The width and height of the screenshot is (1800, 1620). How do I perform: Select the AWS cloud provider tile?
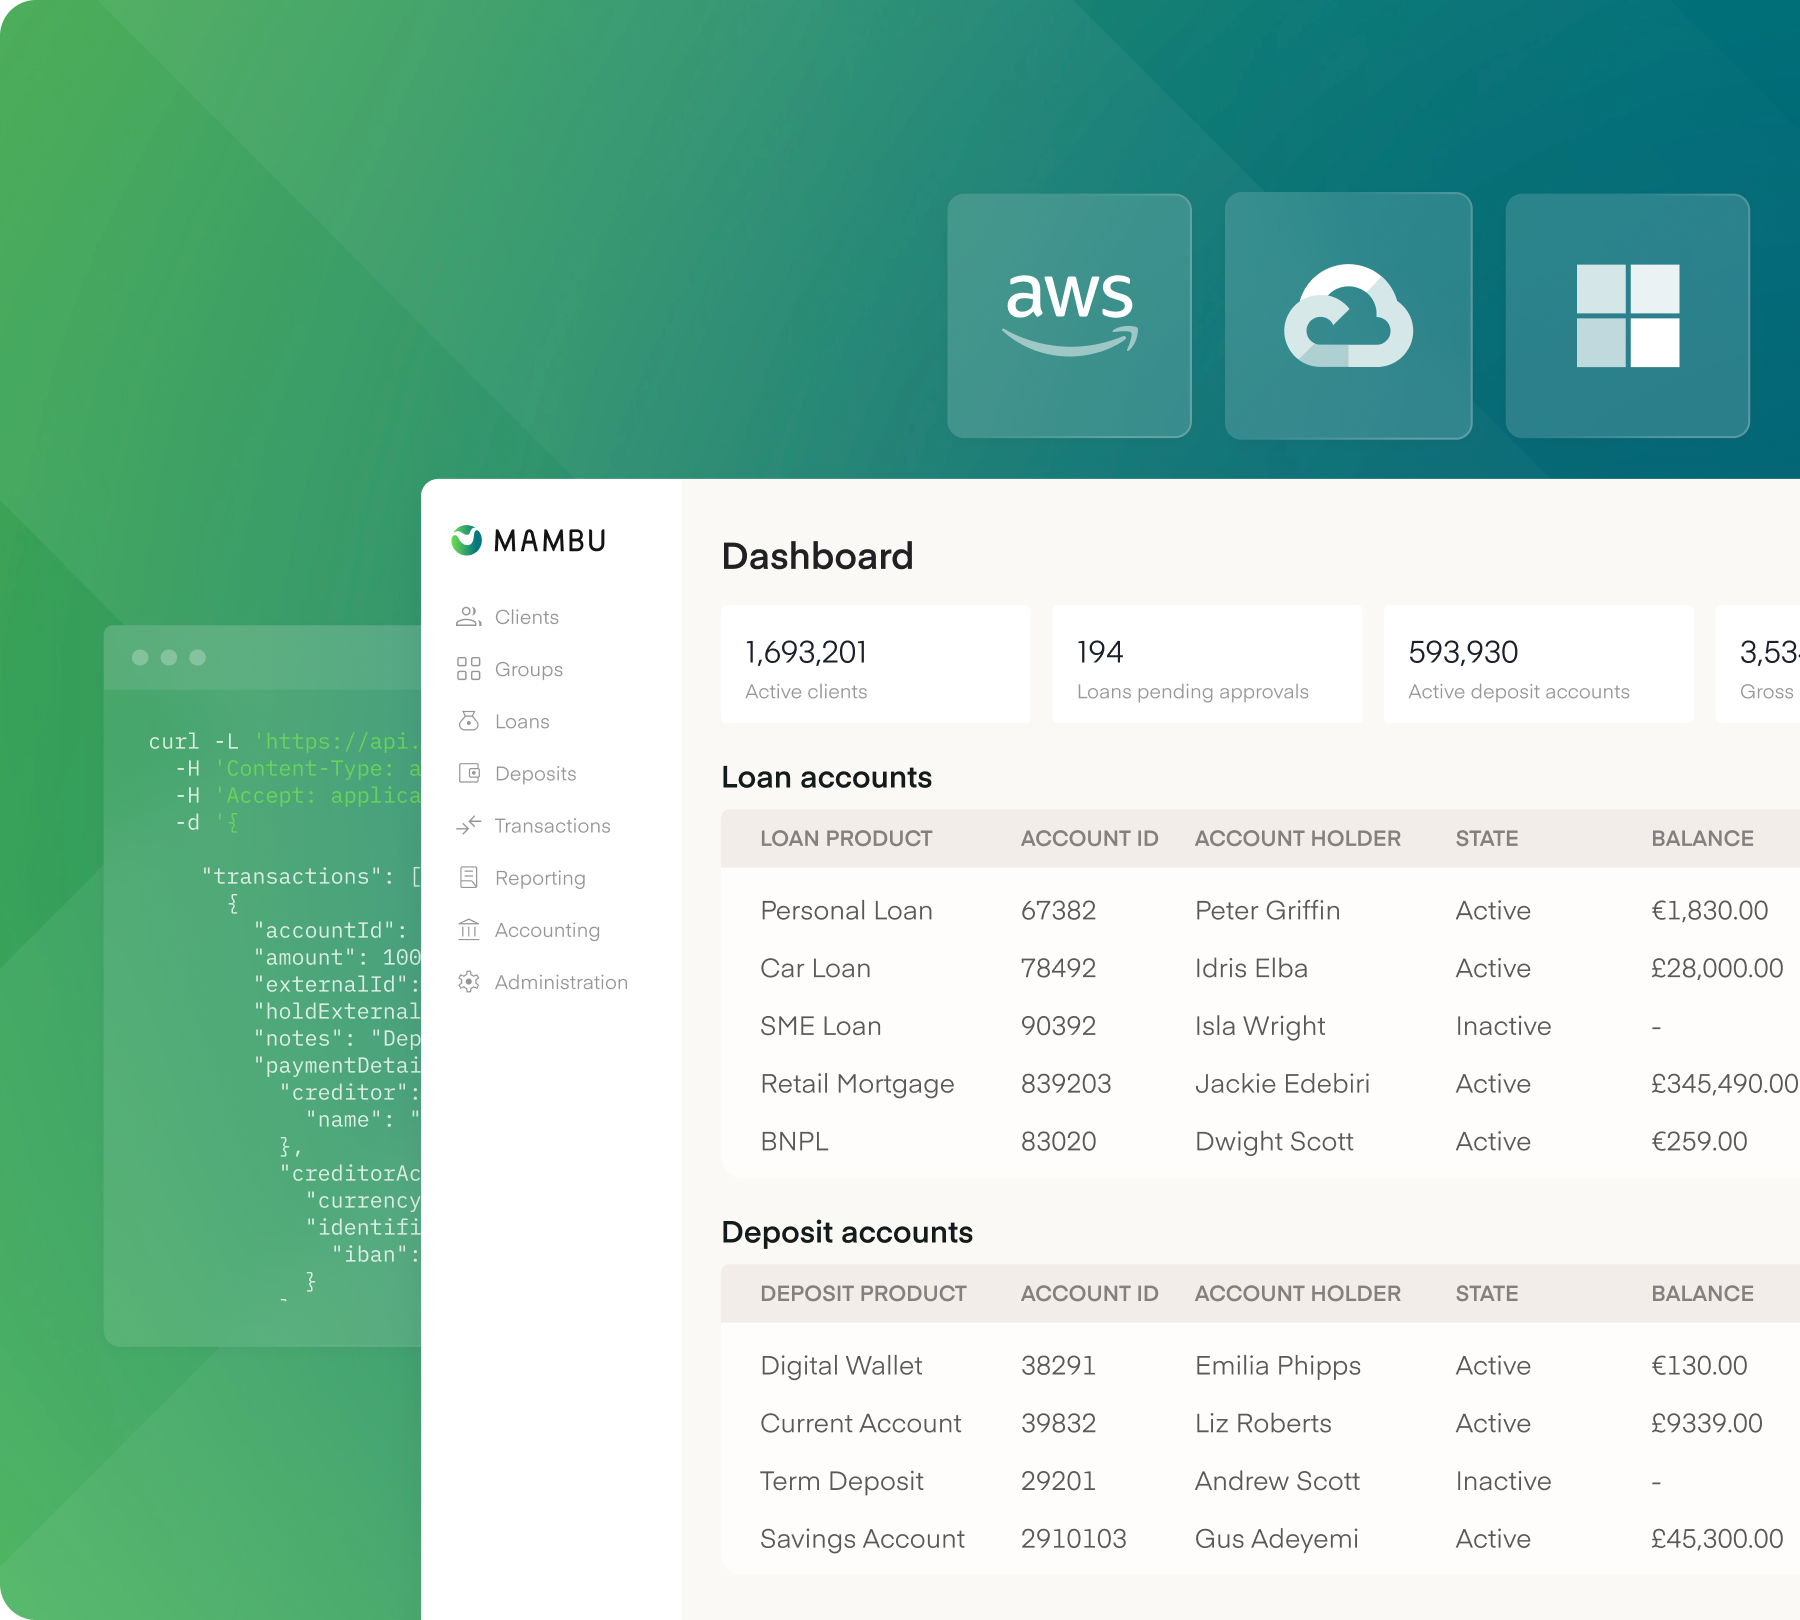[x=1069, y=316]
